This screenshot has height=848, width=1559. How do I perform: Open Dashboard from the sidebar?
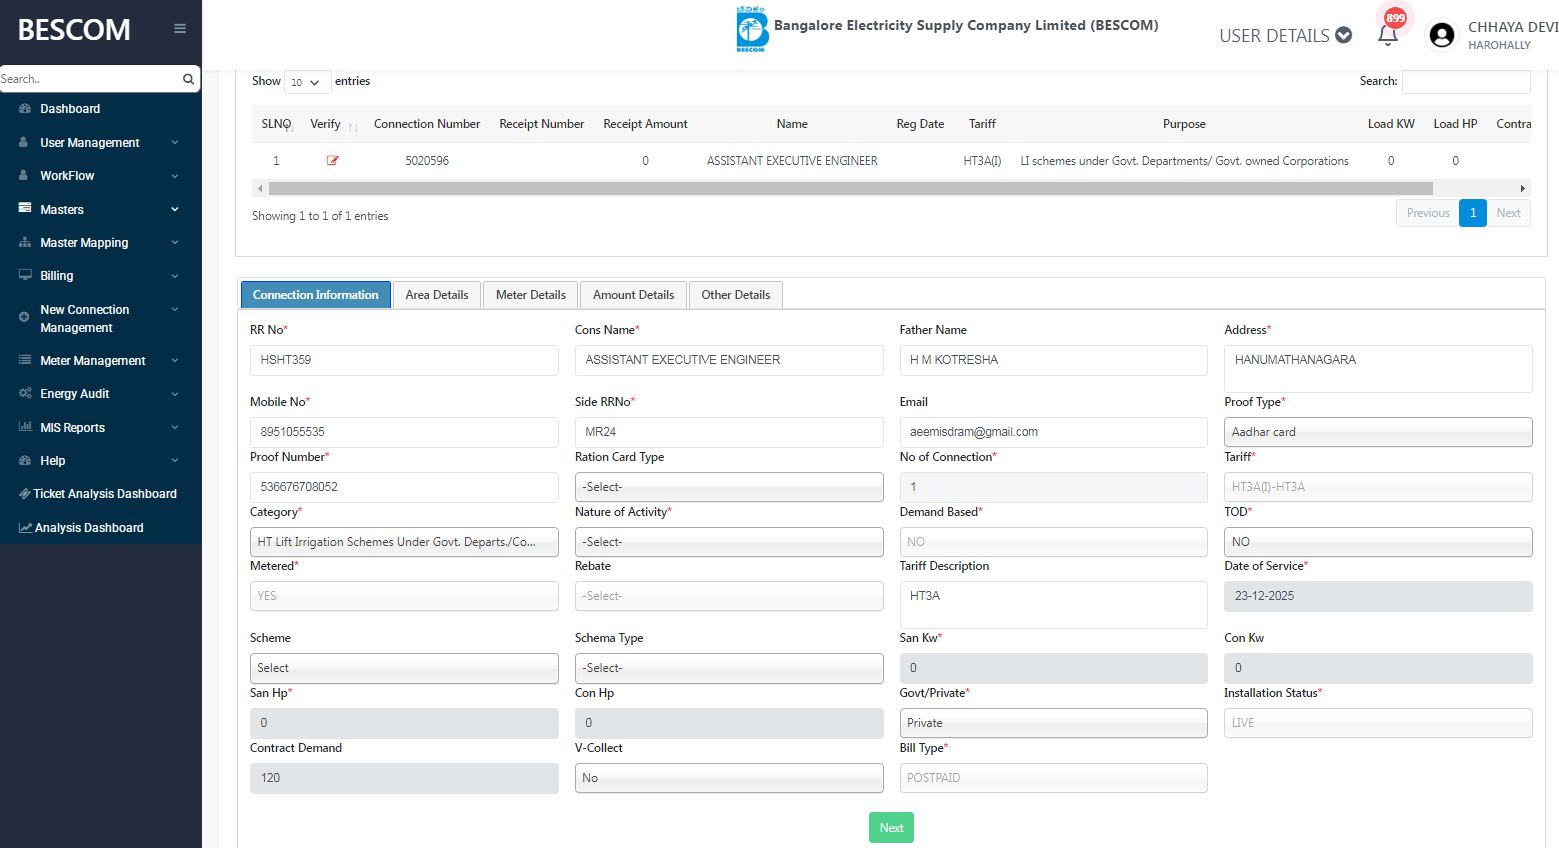[70, 109]
